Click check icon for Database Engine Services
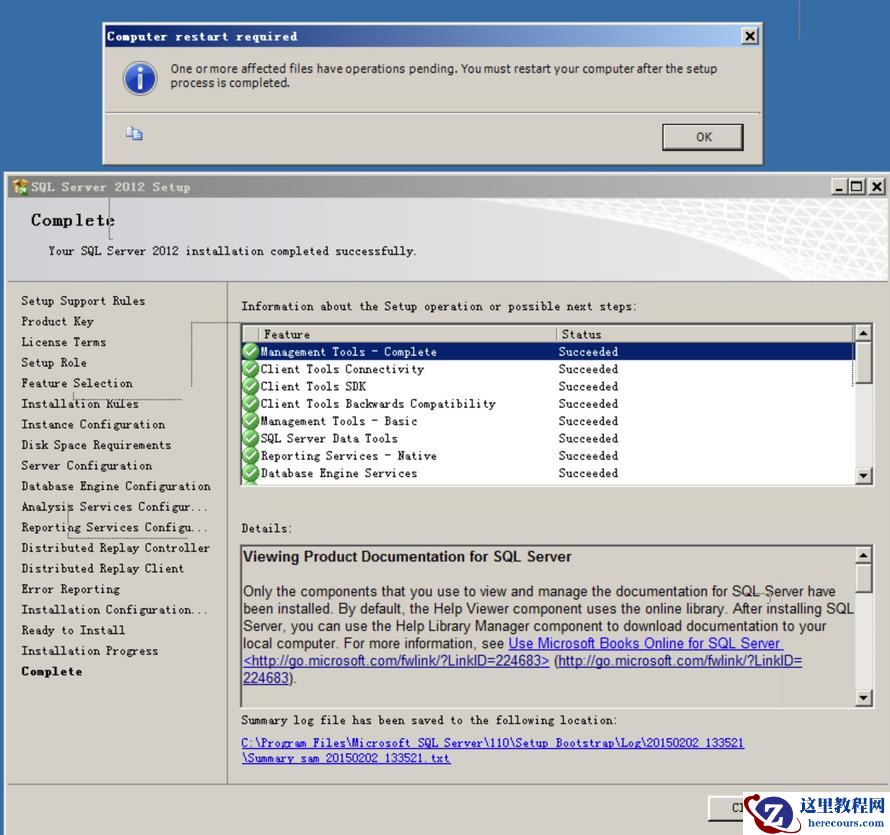This screenshot has height=835, width=890. (x=250, y=473)
